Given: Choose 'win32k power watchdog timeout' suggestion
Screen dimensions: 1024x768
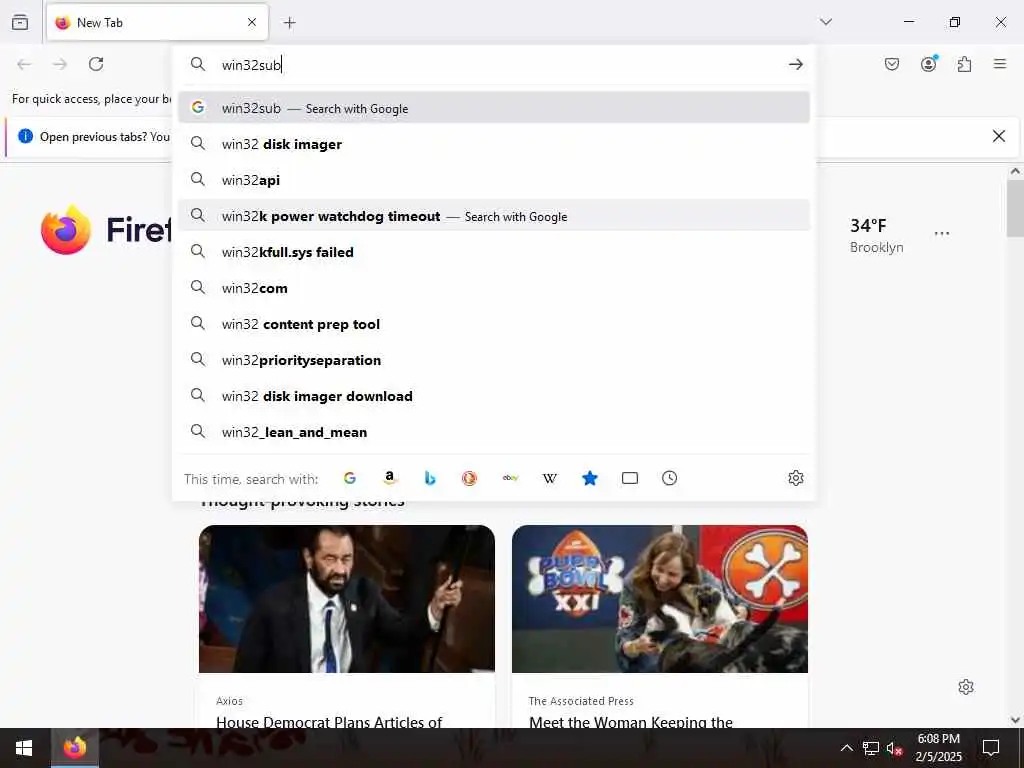Looking at the screenshot, I should click(494, 216).
